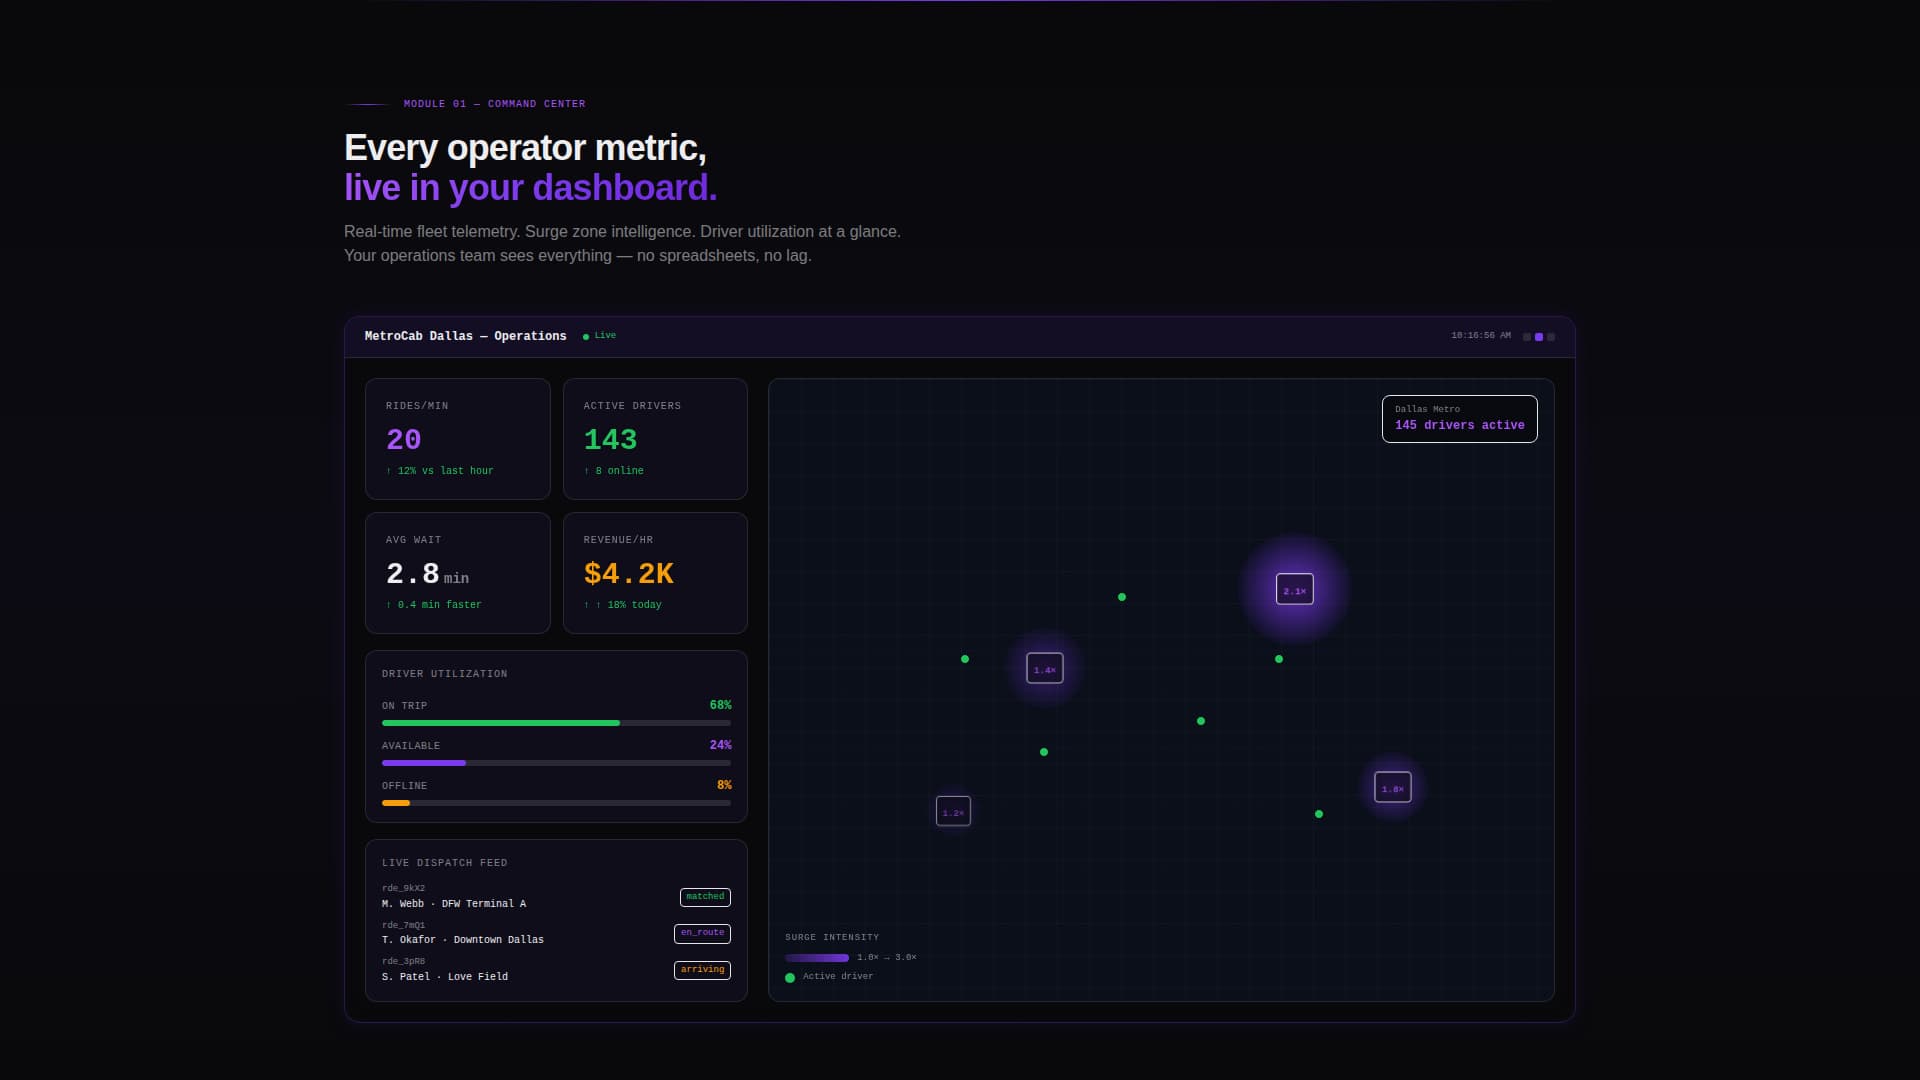Open the Revenue/HR $4.2K metric
This screenshot has height=1080, width=1920.
pos(655,572)
